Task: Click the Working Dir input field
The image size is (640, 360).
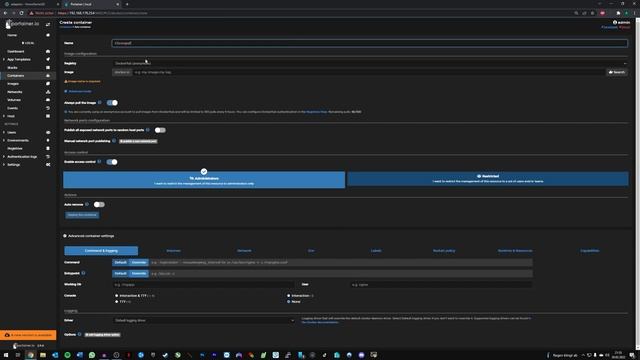Action: coord(203,285)
